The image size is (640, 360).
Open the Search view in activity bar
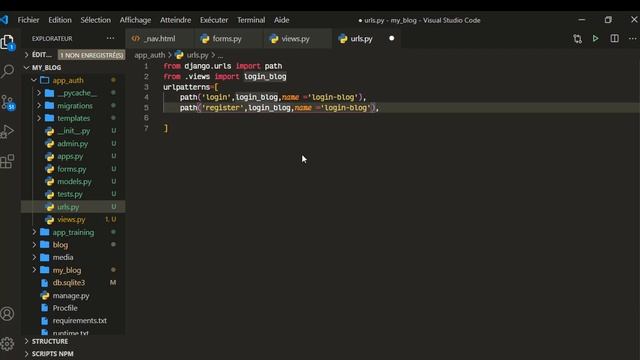pyautogui.click(x=7, y=71)
